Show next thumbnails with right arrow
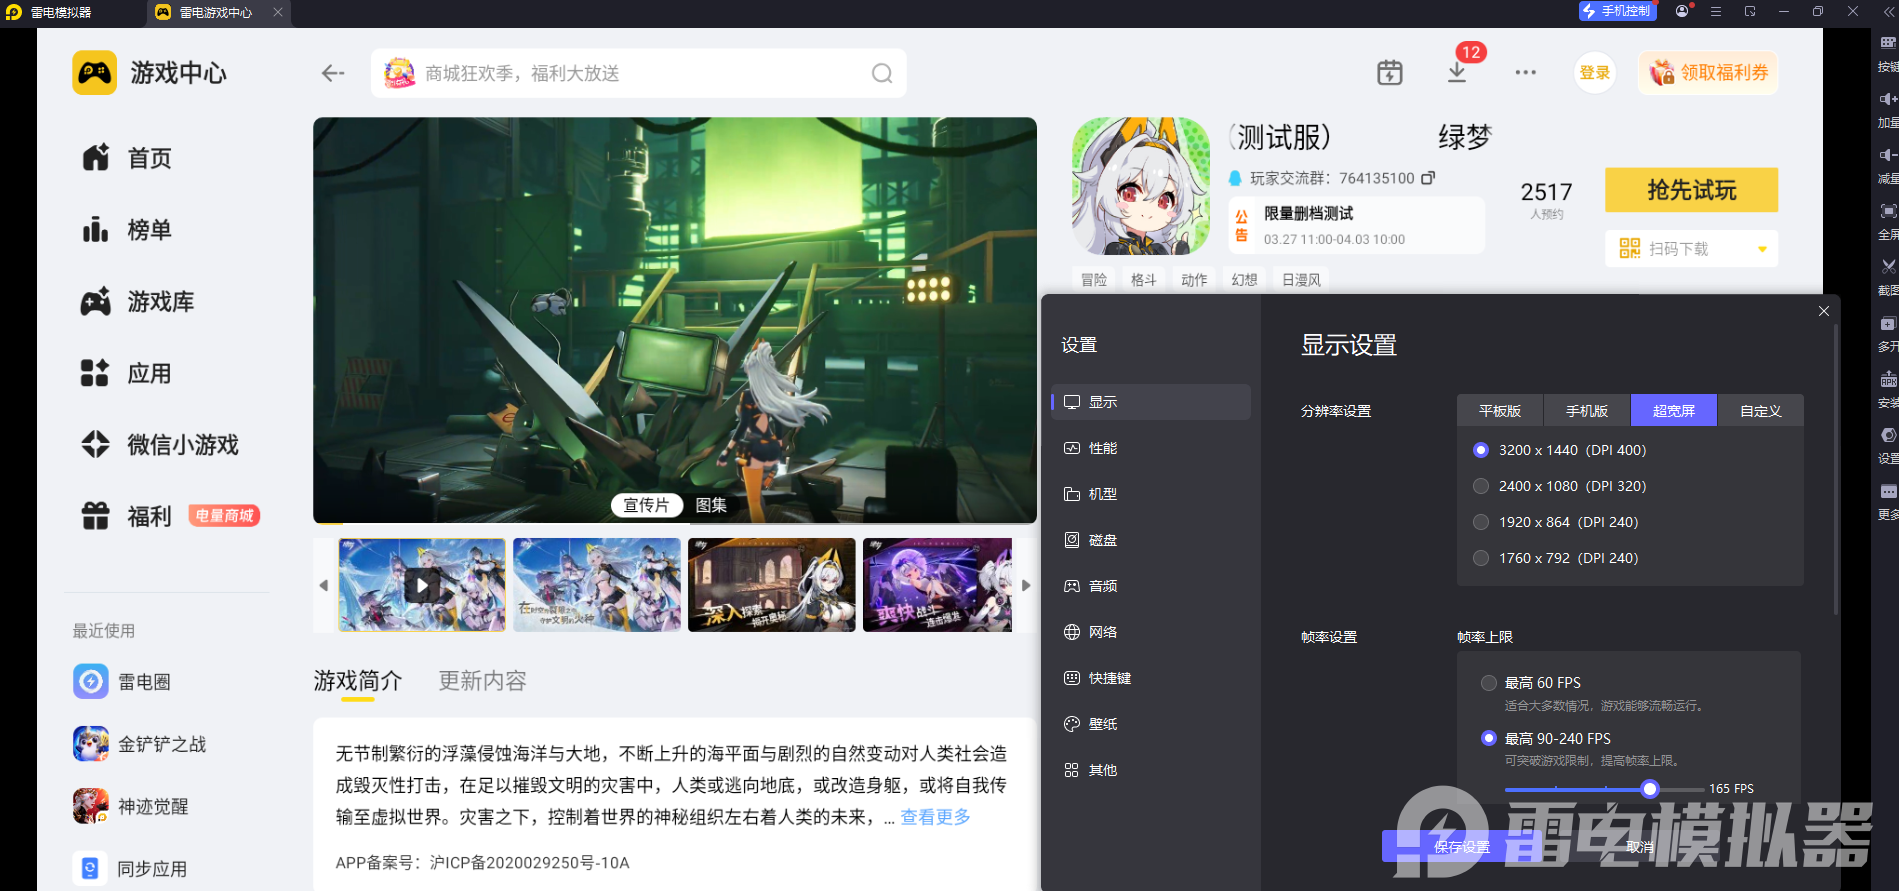The image size is (1899, 891). (x=1026, y=585)
